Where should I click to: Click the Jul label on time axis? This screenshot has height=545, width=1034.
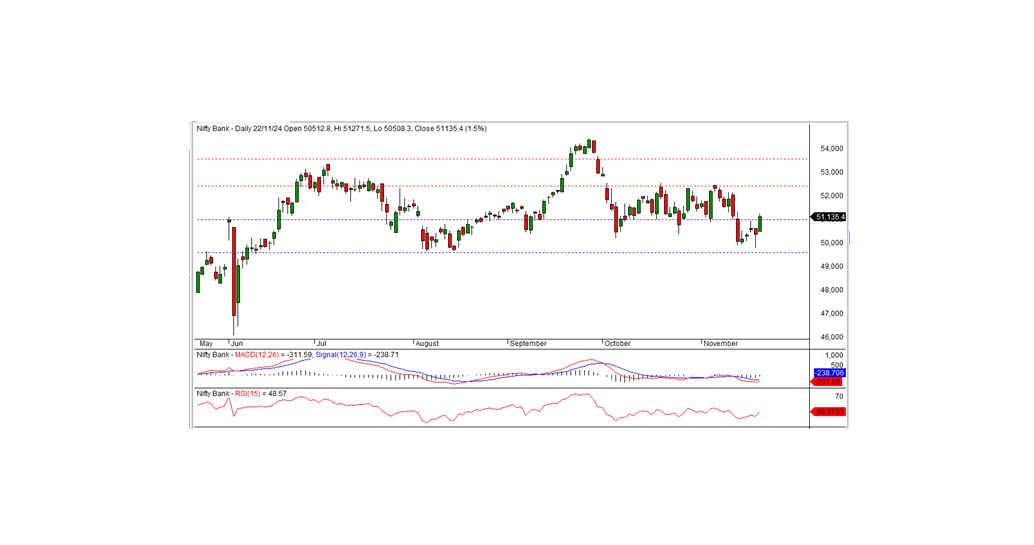322,344
